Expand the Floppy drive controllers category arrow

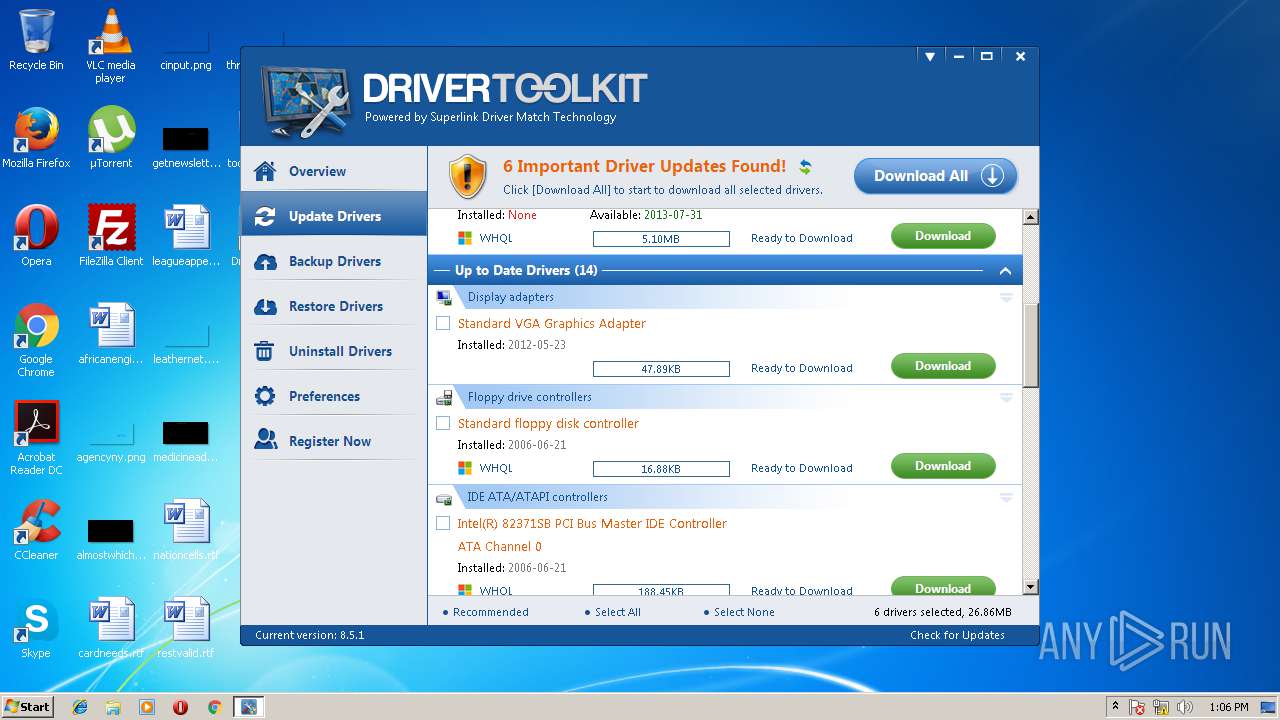pos(1006,397)
